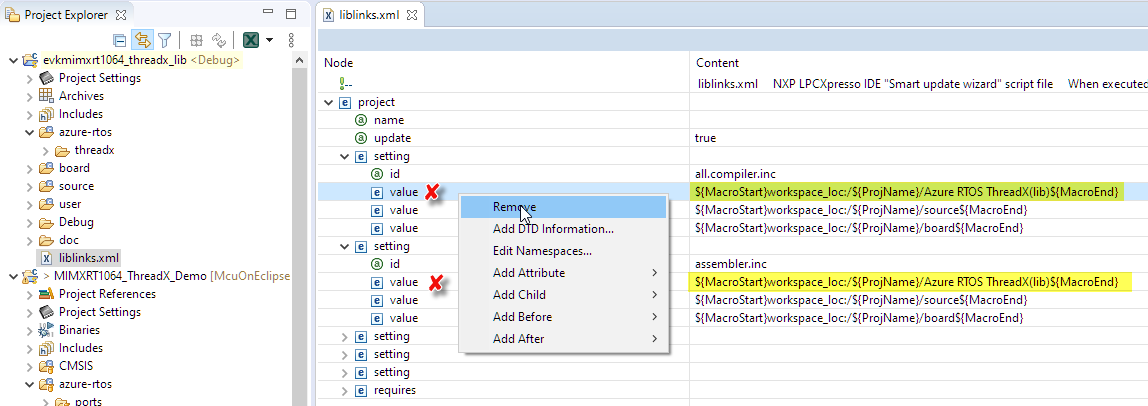Viewport: 1148px width, 406px height.
Task: Select Edit Namespaces... menu entry
Action: click(x=542, y=251)
